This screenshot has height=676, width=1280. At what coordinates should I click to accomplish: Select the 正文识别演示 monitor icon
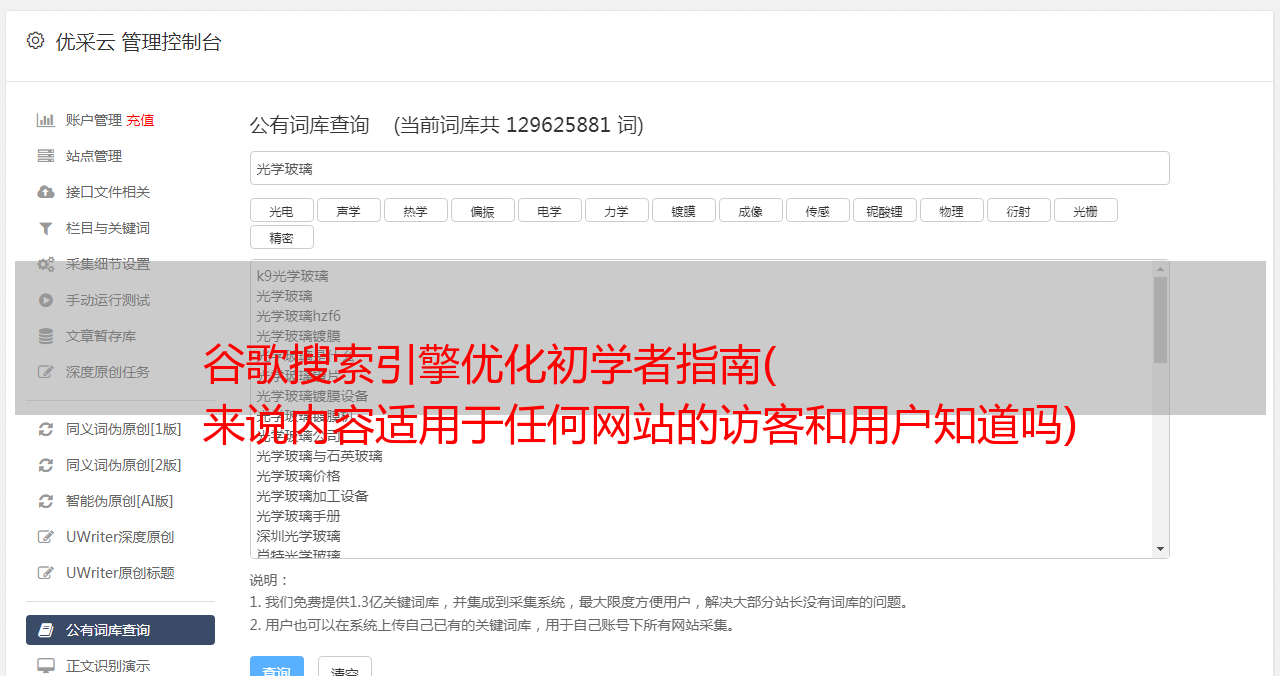pyautogui.click(x=46, y=665)
